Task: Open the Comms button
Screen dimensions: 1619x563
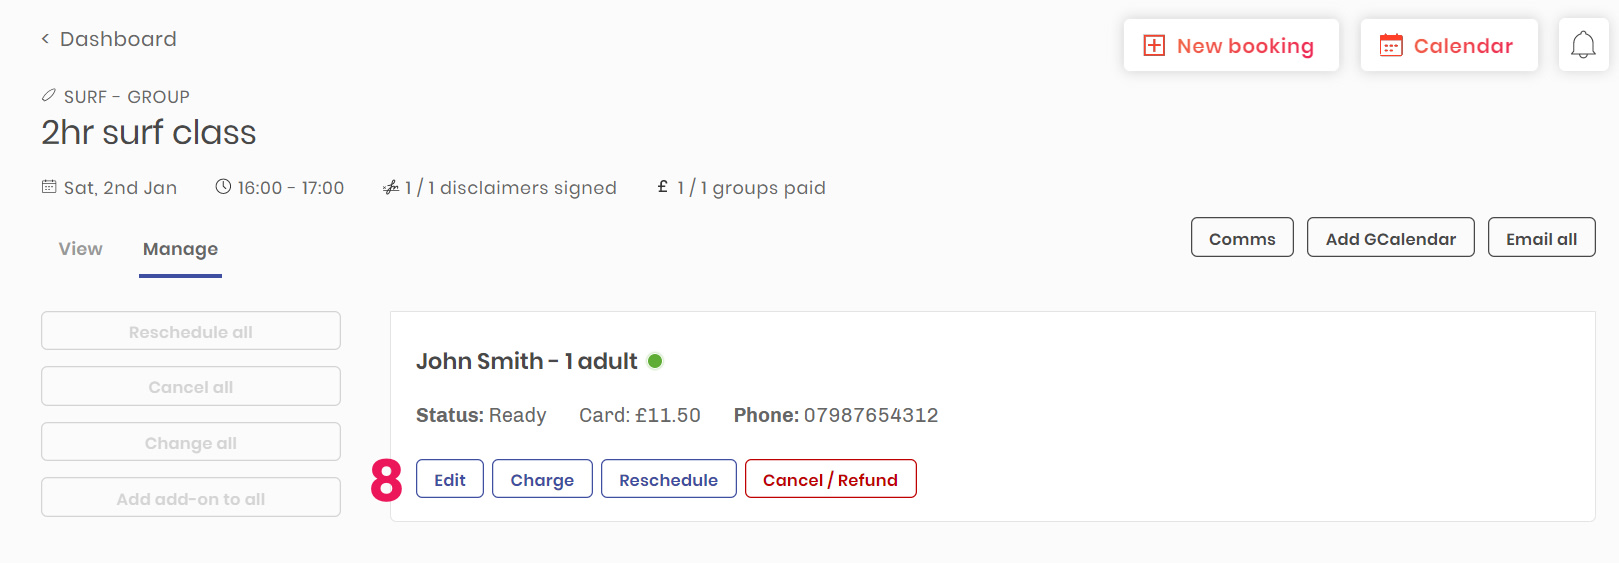Action: coord(1242,238)
